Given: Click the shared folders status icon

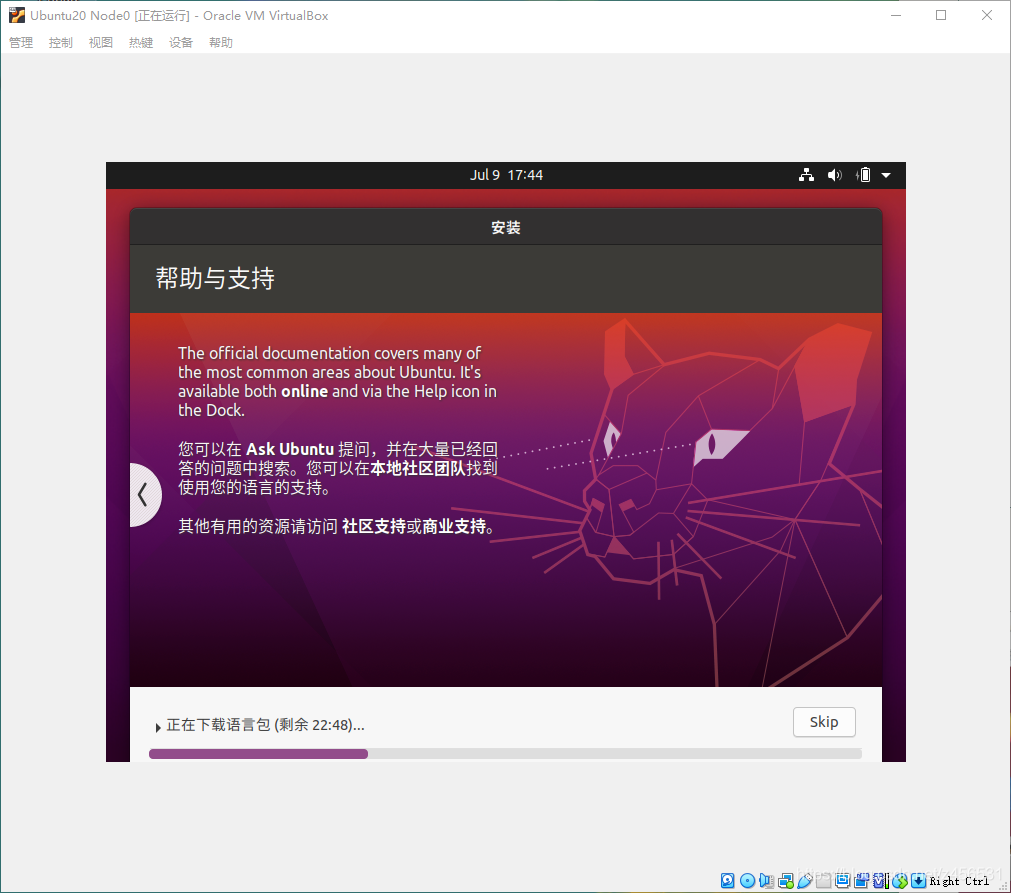Looking at the screenshot, I should [x=823, y=881].
